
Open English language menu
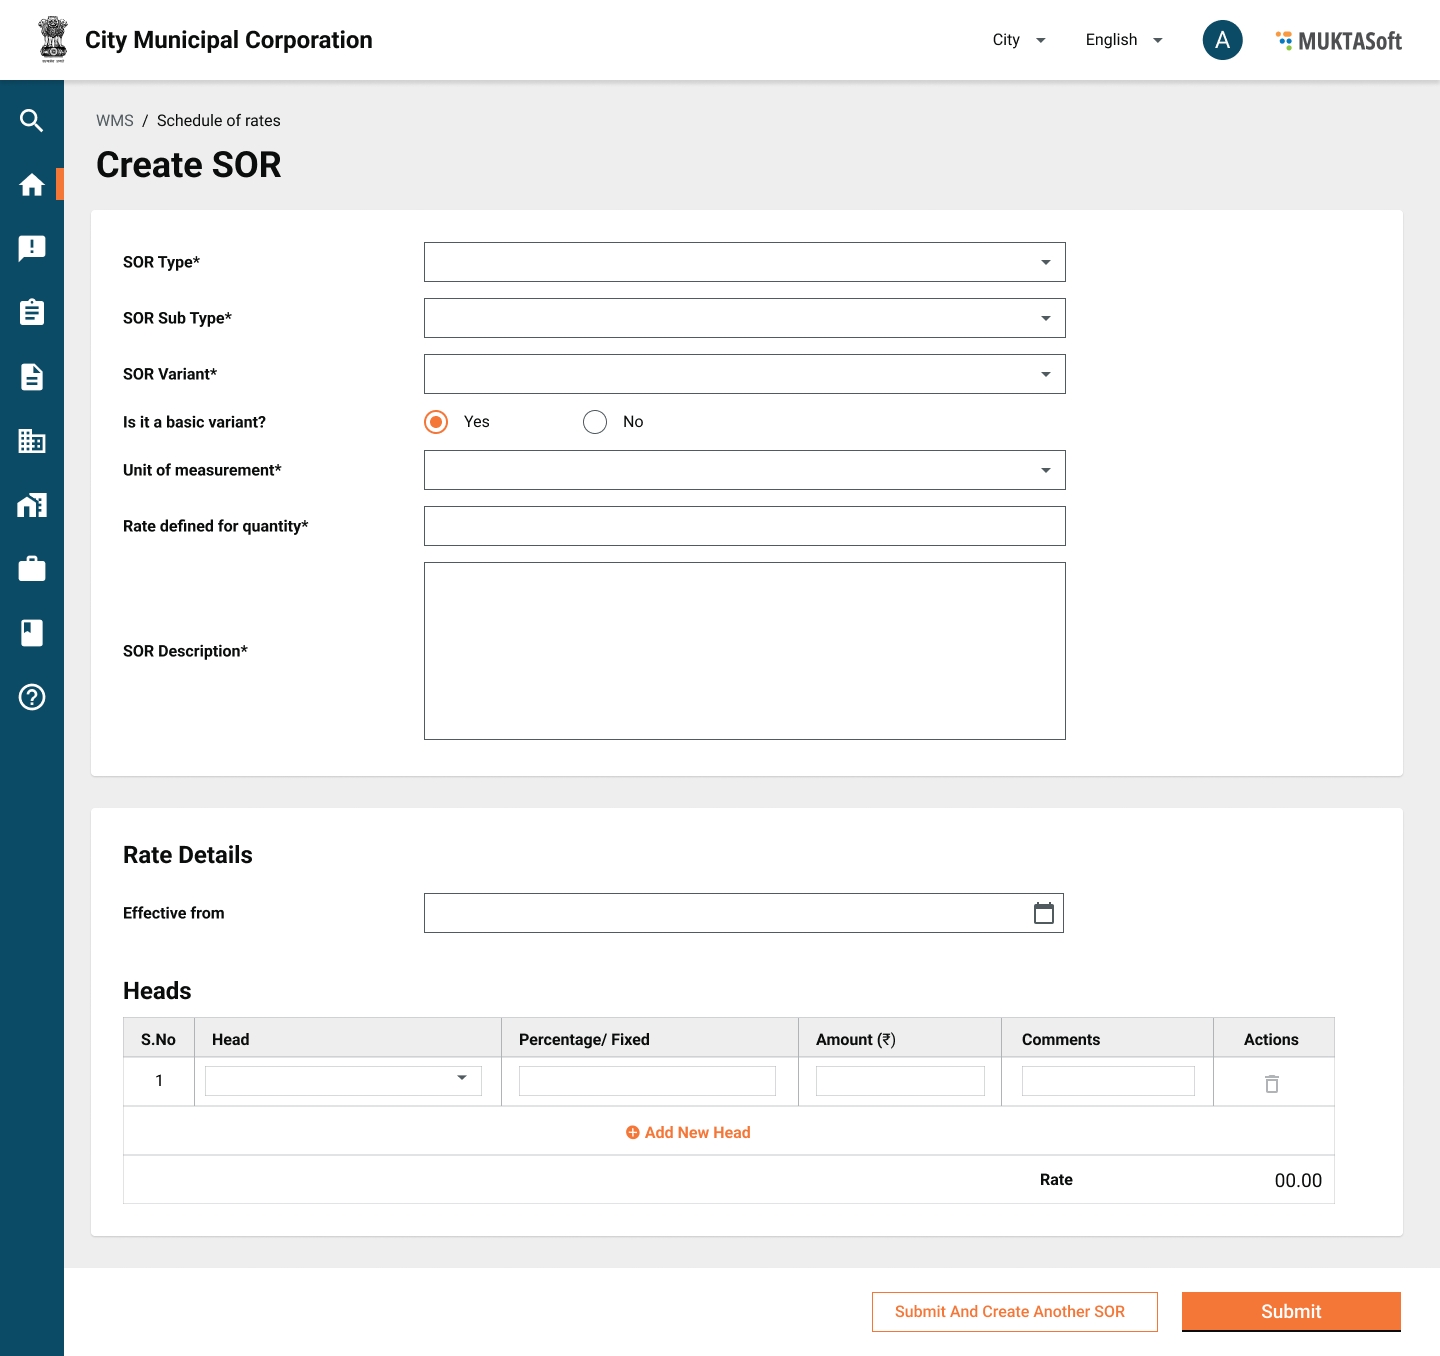point(1123,40)
